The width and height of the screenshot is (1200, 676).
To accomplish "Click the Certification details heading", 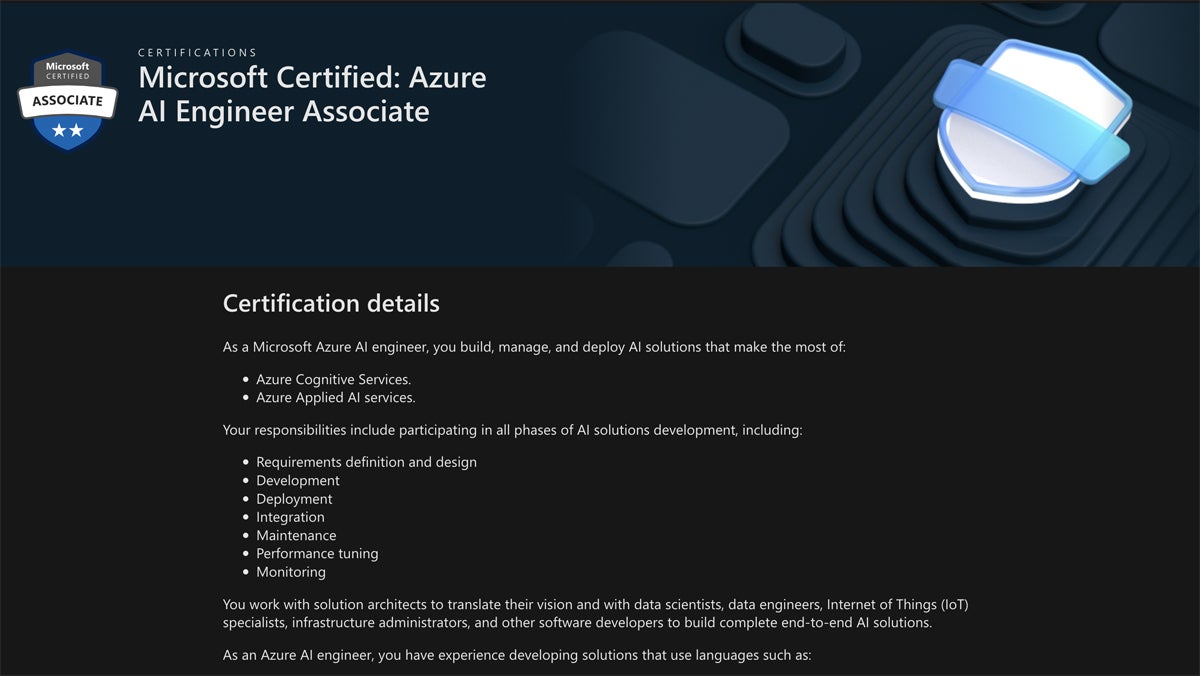I will coord(331,303).
